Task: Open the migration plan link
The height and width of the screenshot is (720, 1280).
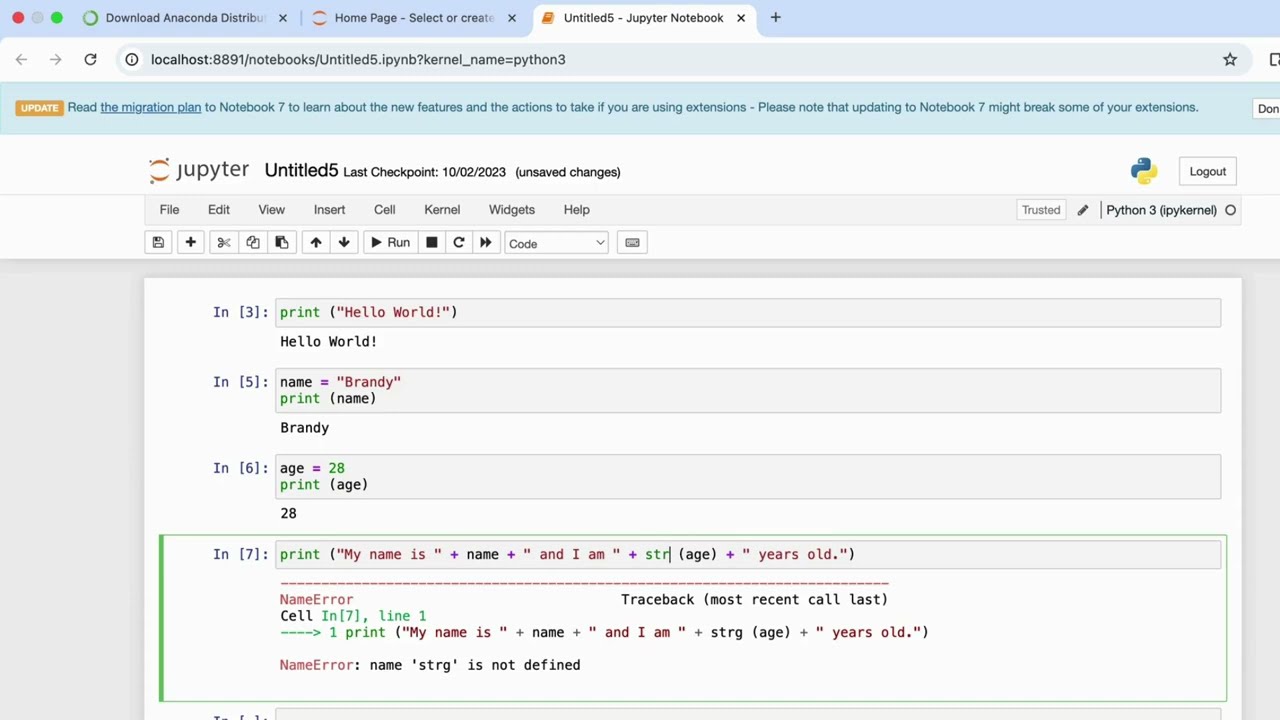Action: point(151,107)
